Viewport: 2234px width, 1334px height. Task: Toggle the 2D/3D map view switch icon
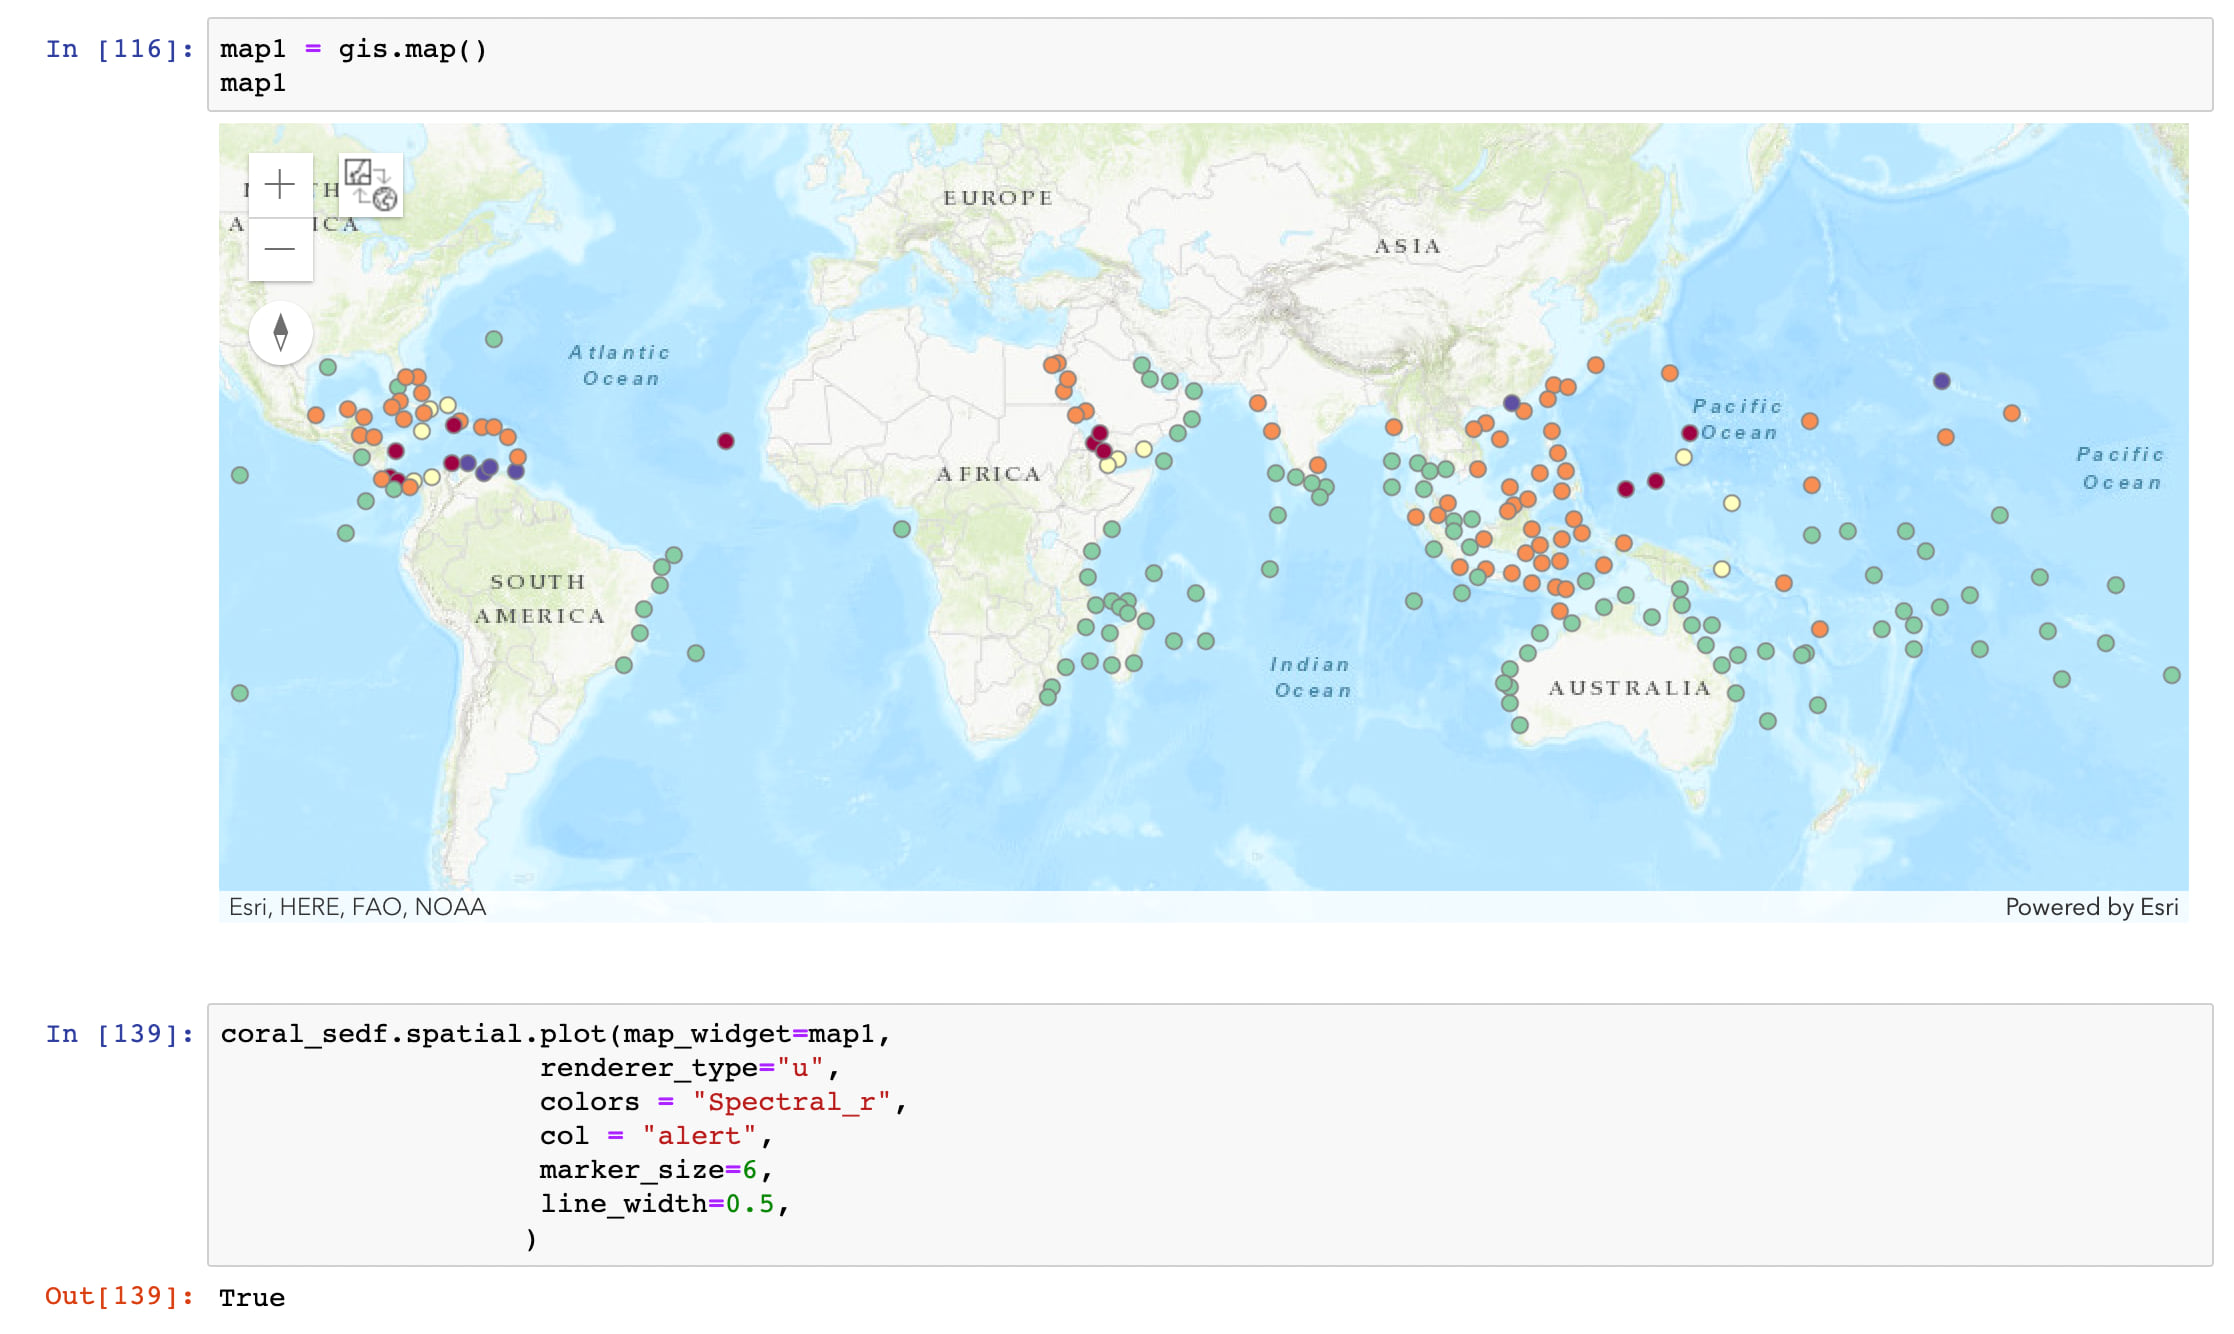371,185
